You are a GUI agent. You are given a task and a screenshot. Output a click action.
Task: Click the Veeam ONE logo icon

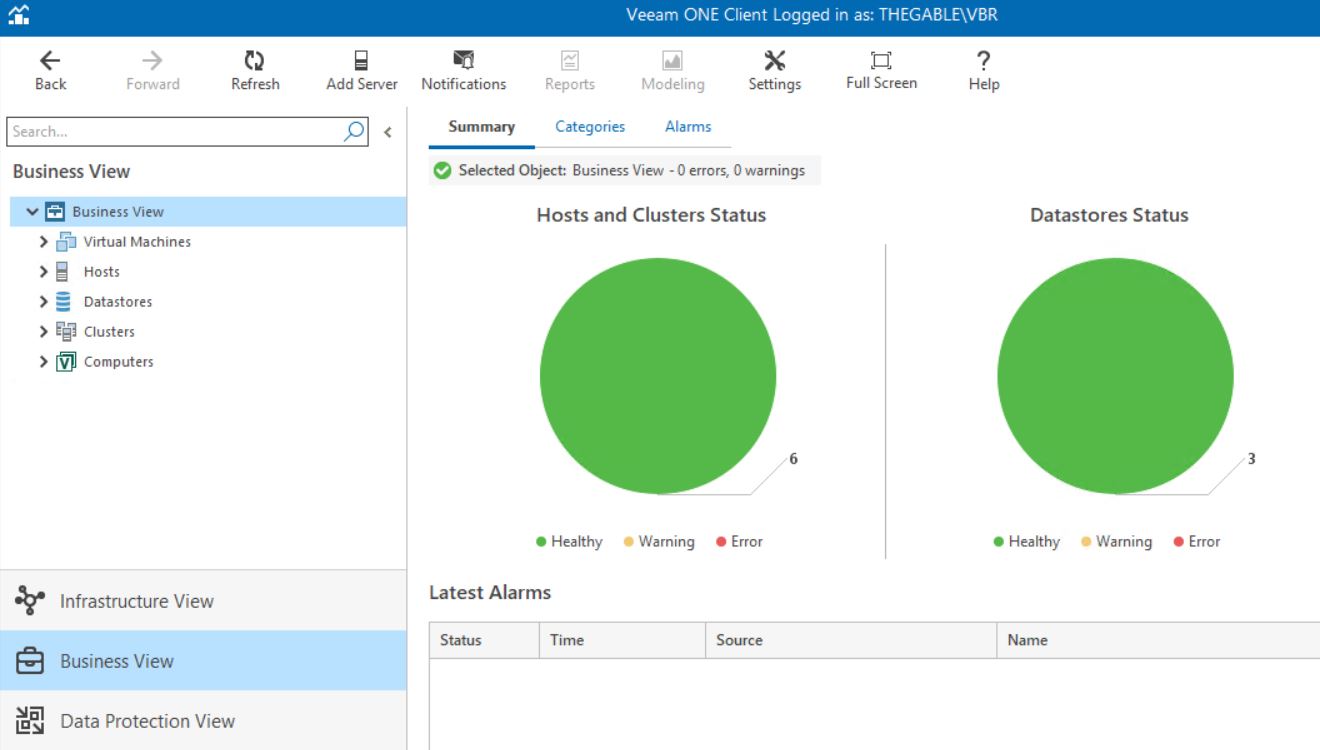[18, 15]
